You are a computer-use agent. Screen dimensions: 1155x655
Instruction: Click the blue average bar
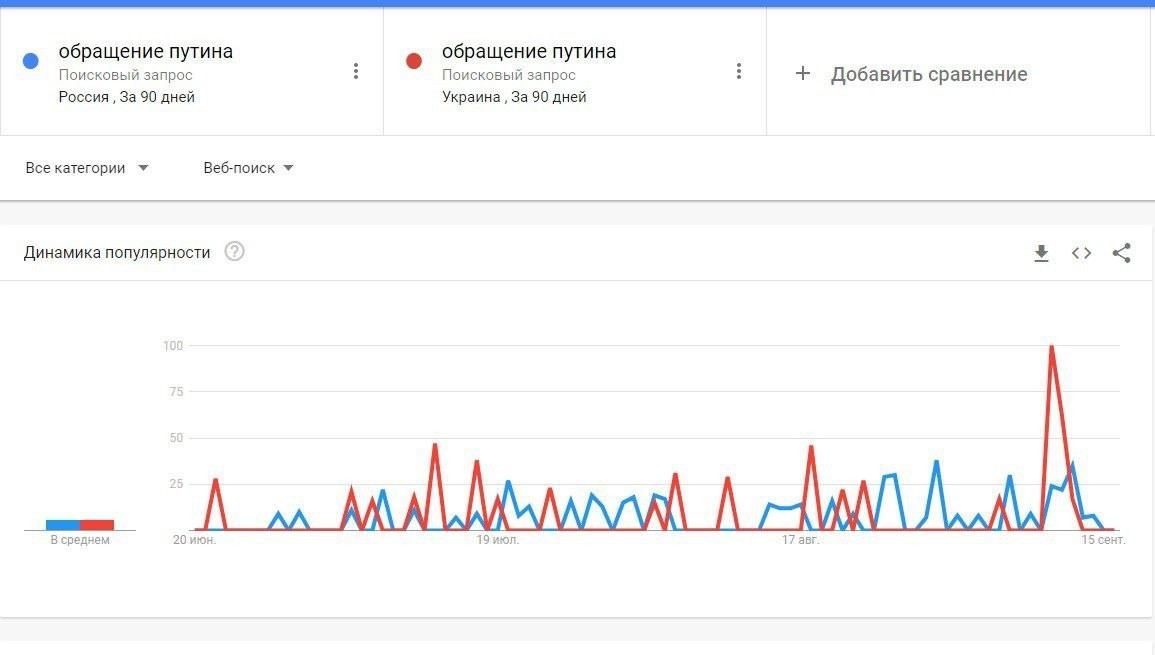point(63,525)
